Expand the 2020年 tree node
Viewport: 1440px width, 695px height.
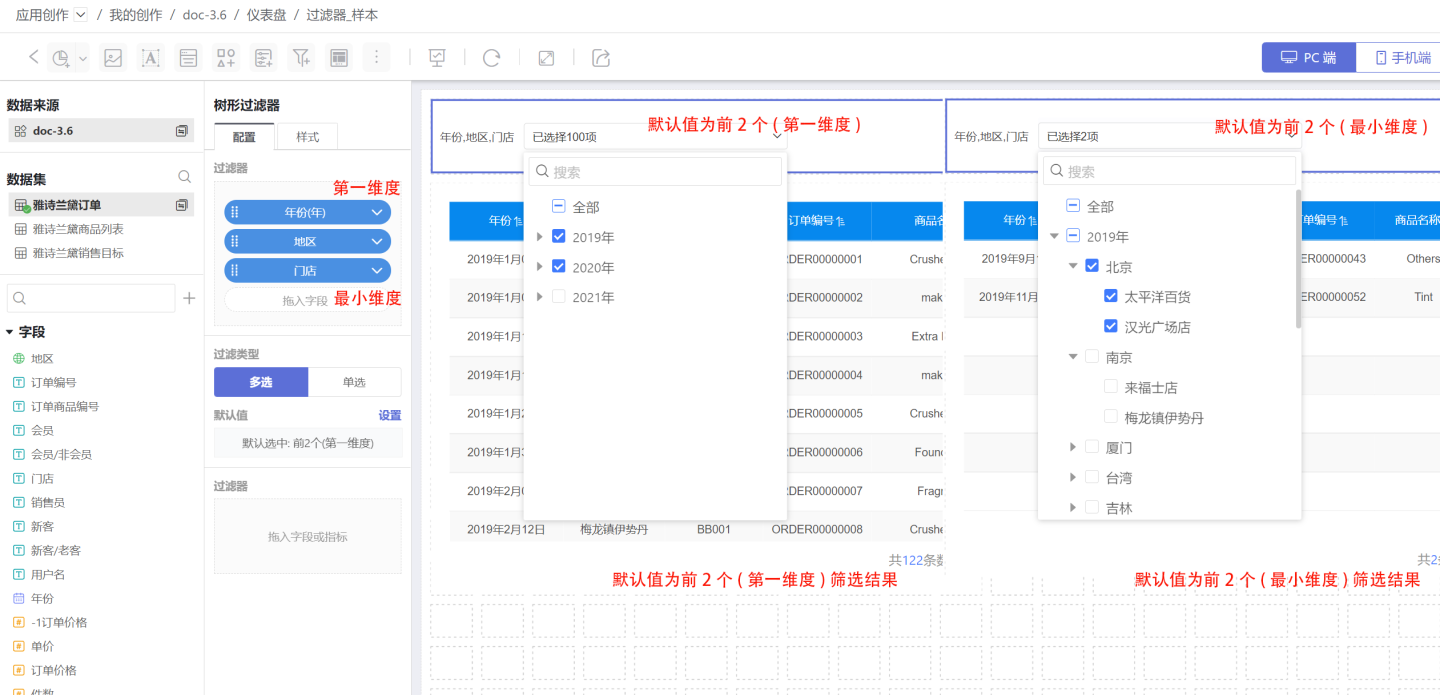click(540, 267)
